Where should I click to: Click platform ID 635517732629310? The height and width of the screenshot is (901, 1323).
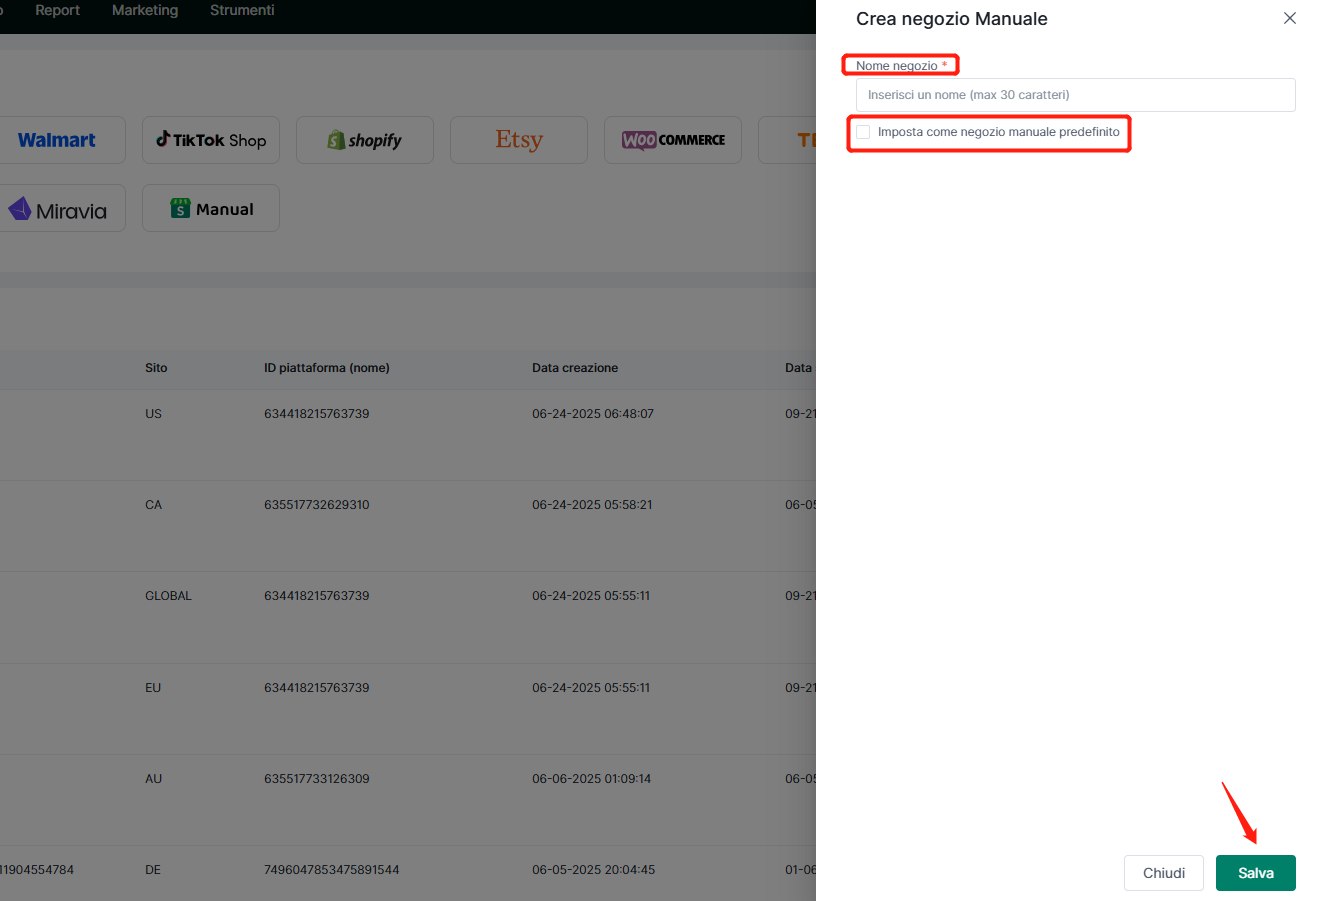pos(317,505)
